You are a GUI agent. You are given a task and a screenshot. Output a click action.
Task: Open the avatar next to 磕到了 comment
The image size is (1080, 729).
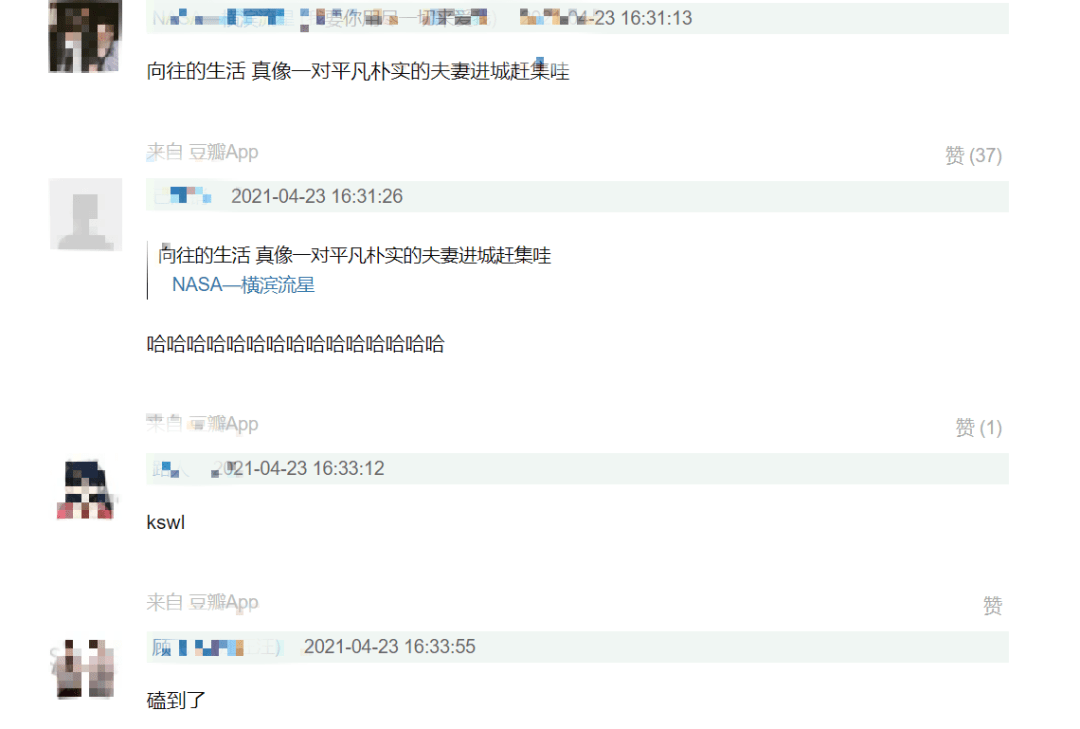(x=85, y=668)
